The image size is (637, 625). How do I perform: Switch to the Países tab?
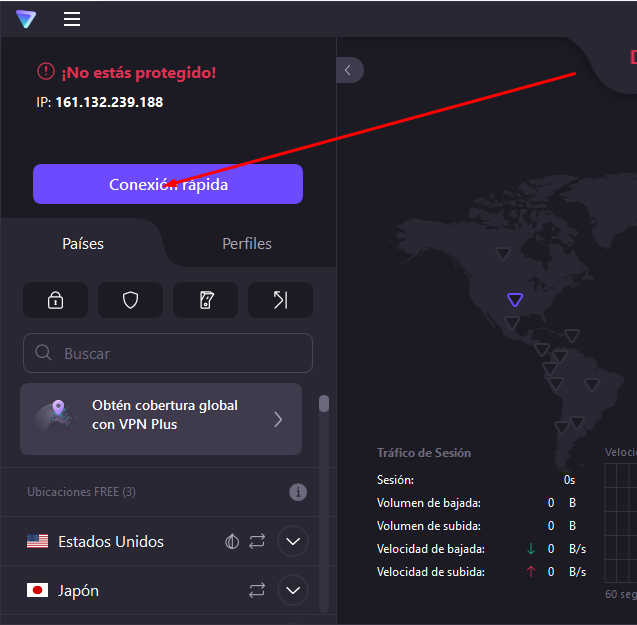[x=83, y=244]
